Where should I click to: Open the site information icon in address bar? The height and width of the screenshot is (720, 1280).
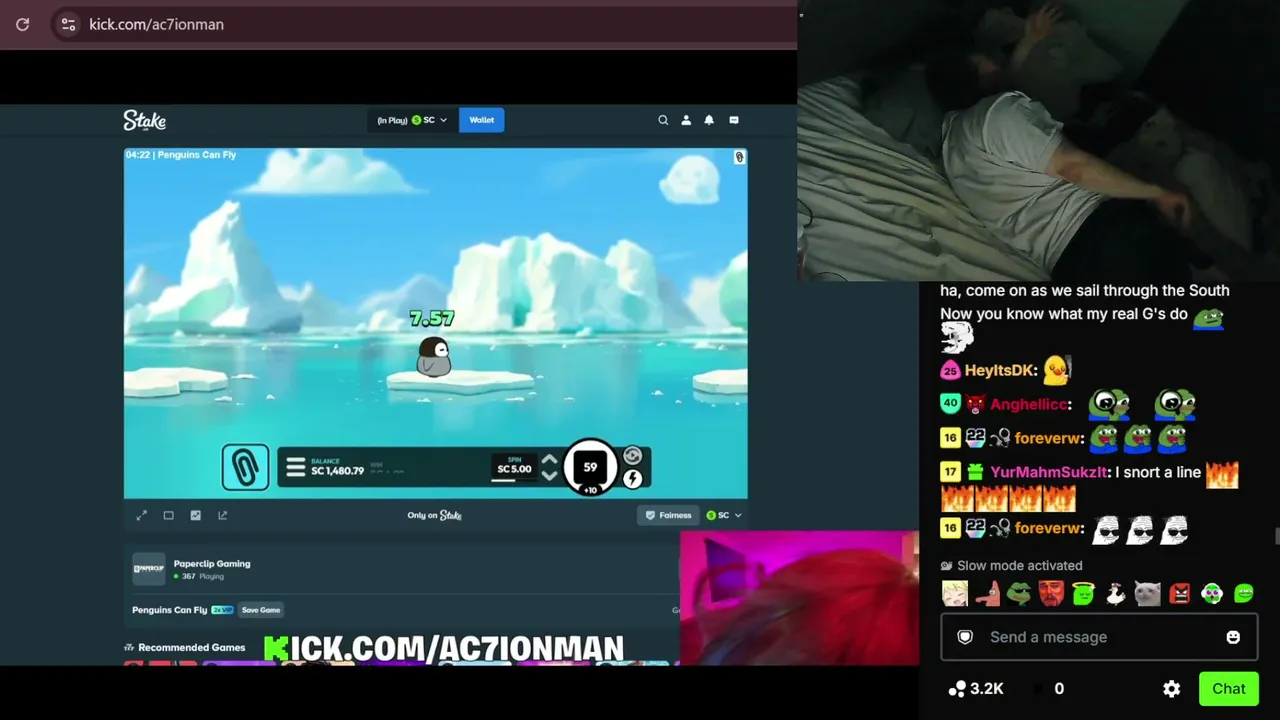click(x=68, y=24)
